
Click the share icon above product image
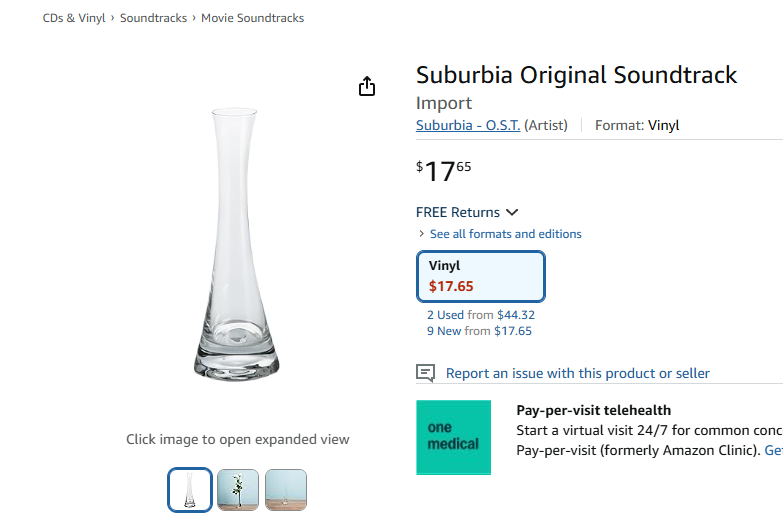point(367,87)
